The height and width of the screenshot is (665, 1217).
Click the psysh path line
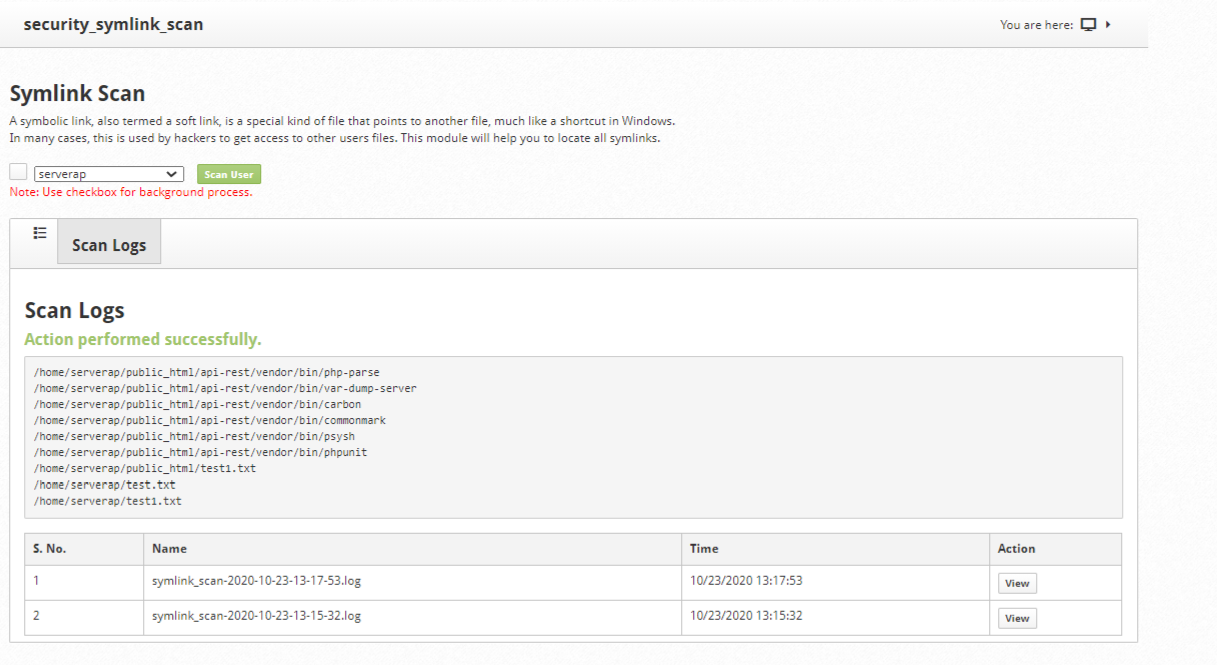click(x=194, y=436)
